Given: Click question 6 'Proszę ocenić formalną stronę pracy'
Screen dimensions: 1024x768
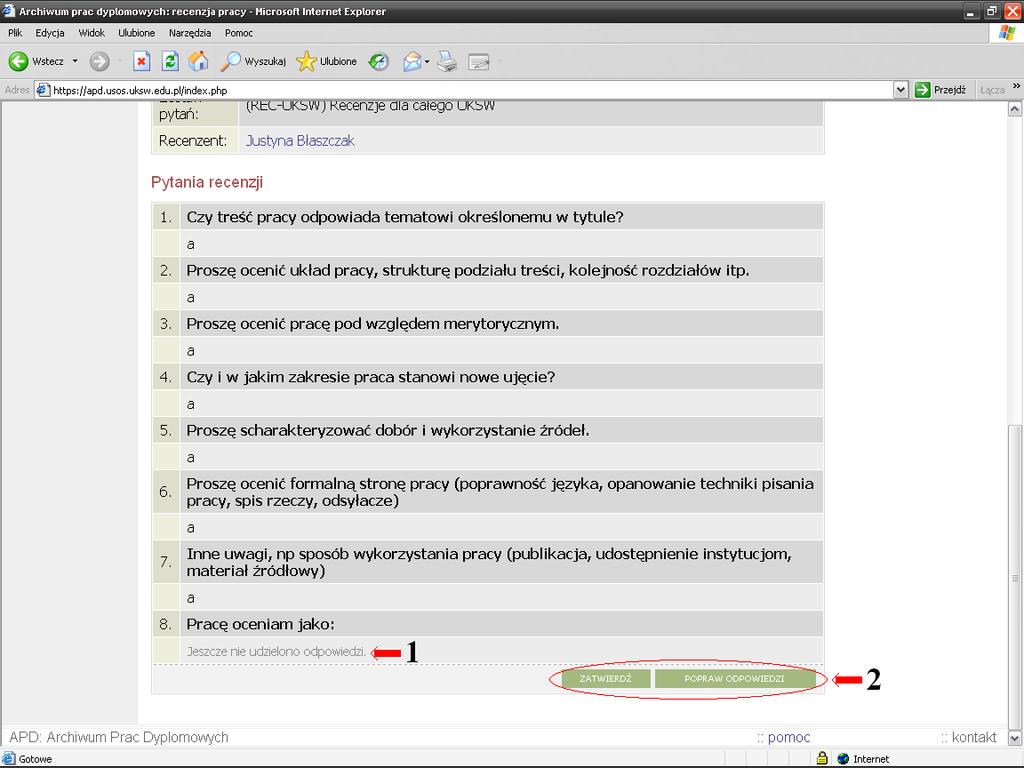Looking at the screenshot, I should click(x=500, y=492).
